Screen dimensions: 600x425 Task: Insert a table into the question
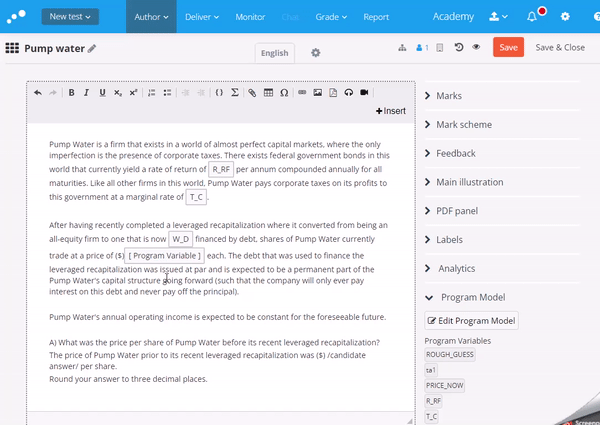click(x=268, y=93)
